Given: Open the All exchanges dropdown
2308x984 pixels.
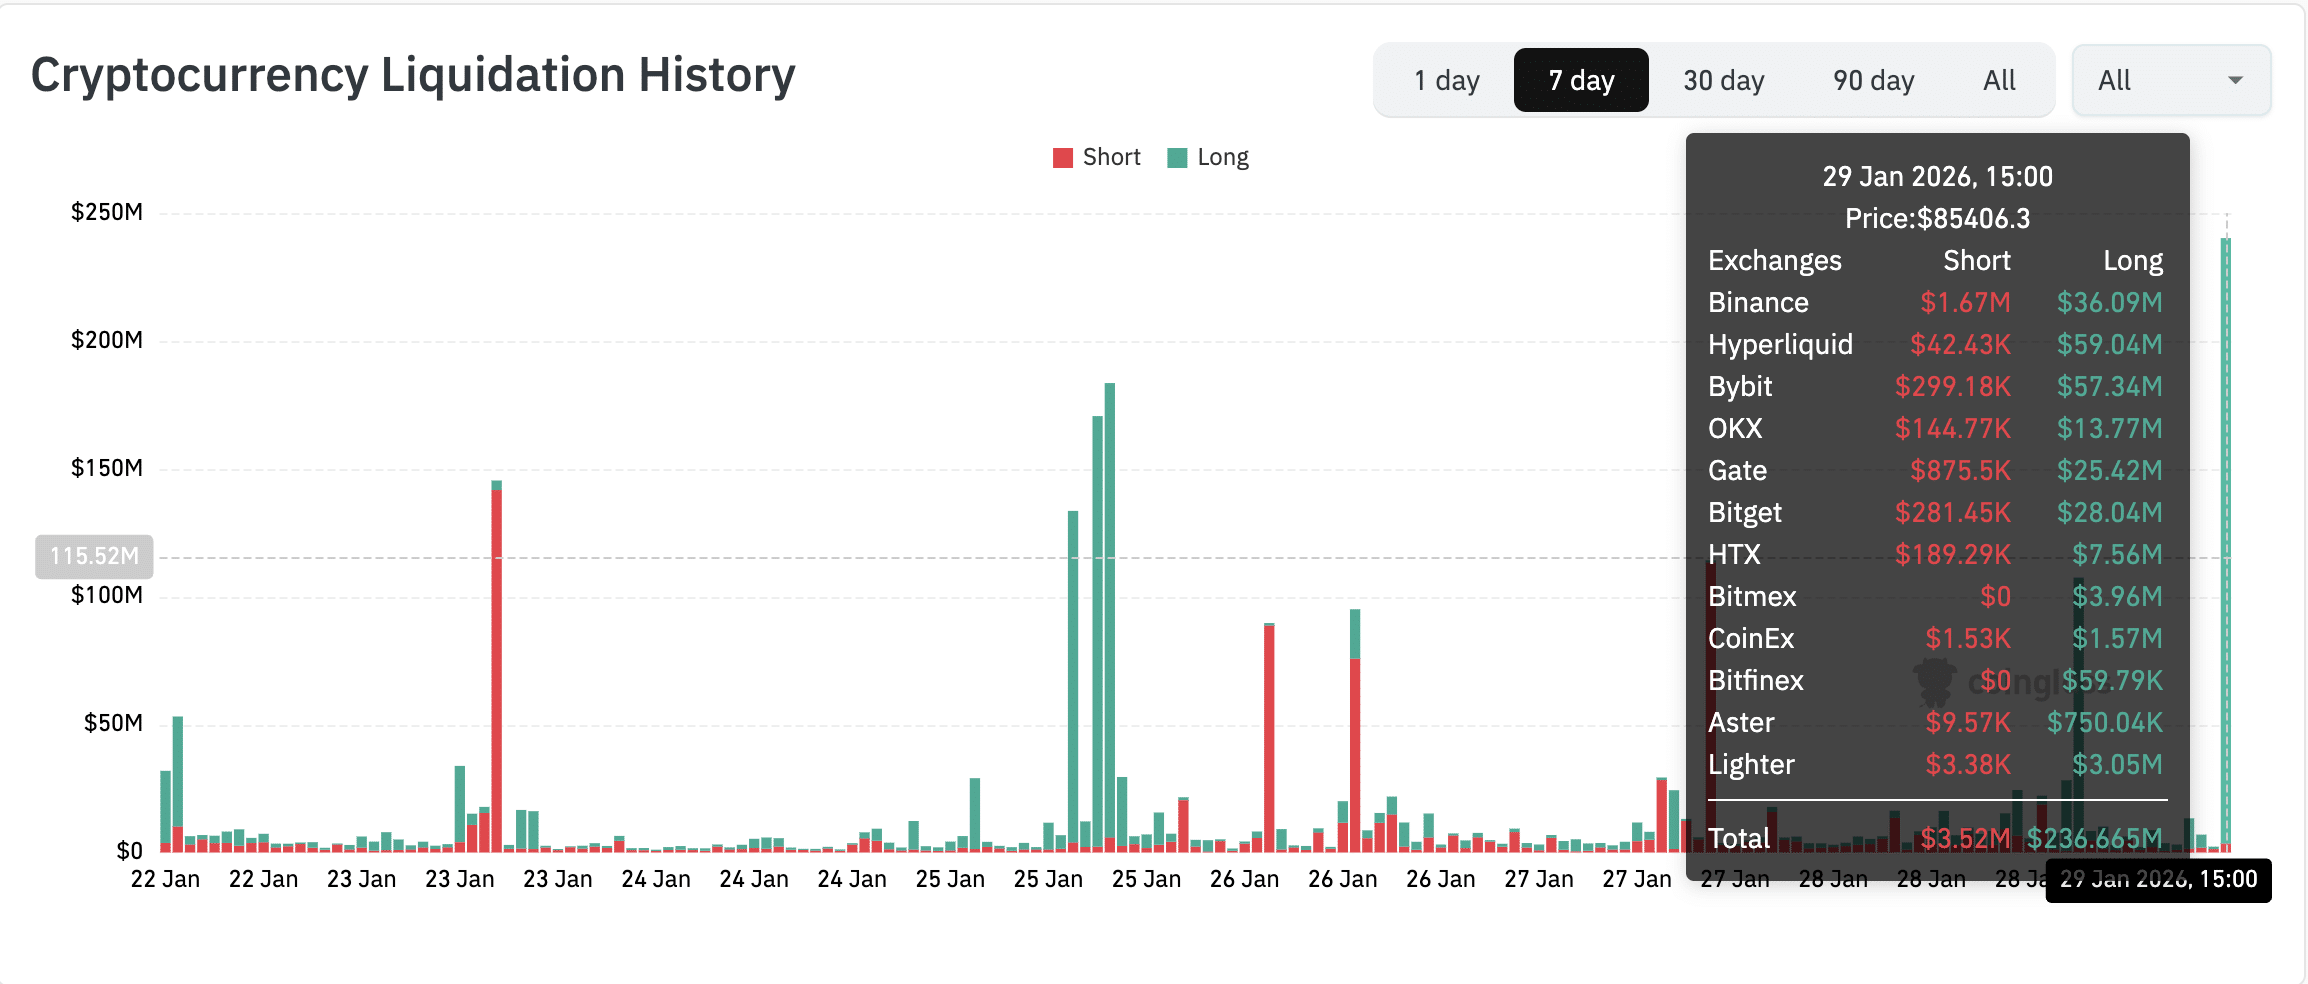Looking at the screenshot, I should pyautogui.click(x=2171, y=80).
